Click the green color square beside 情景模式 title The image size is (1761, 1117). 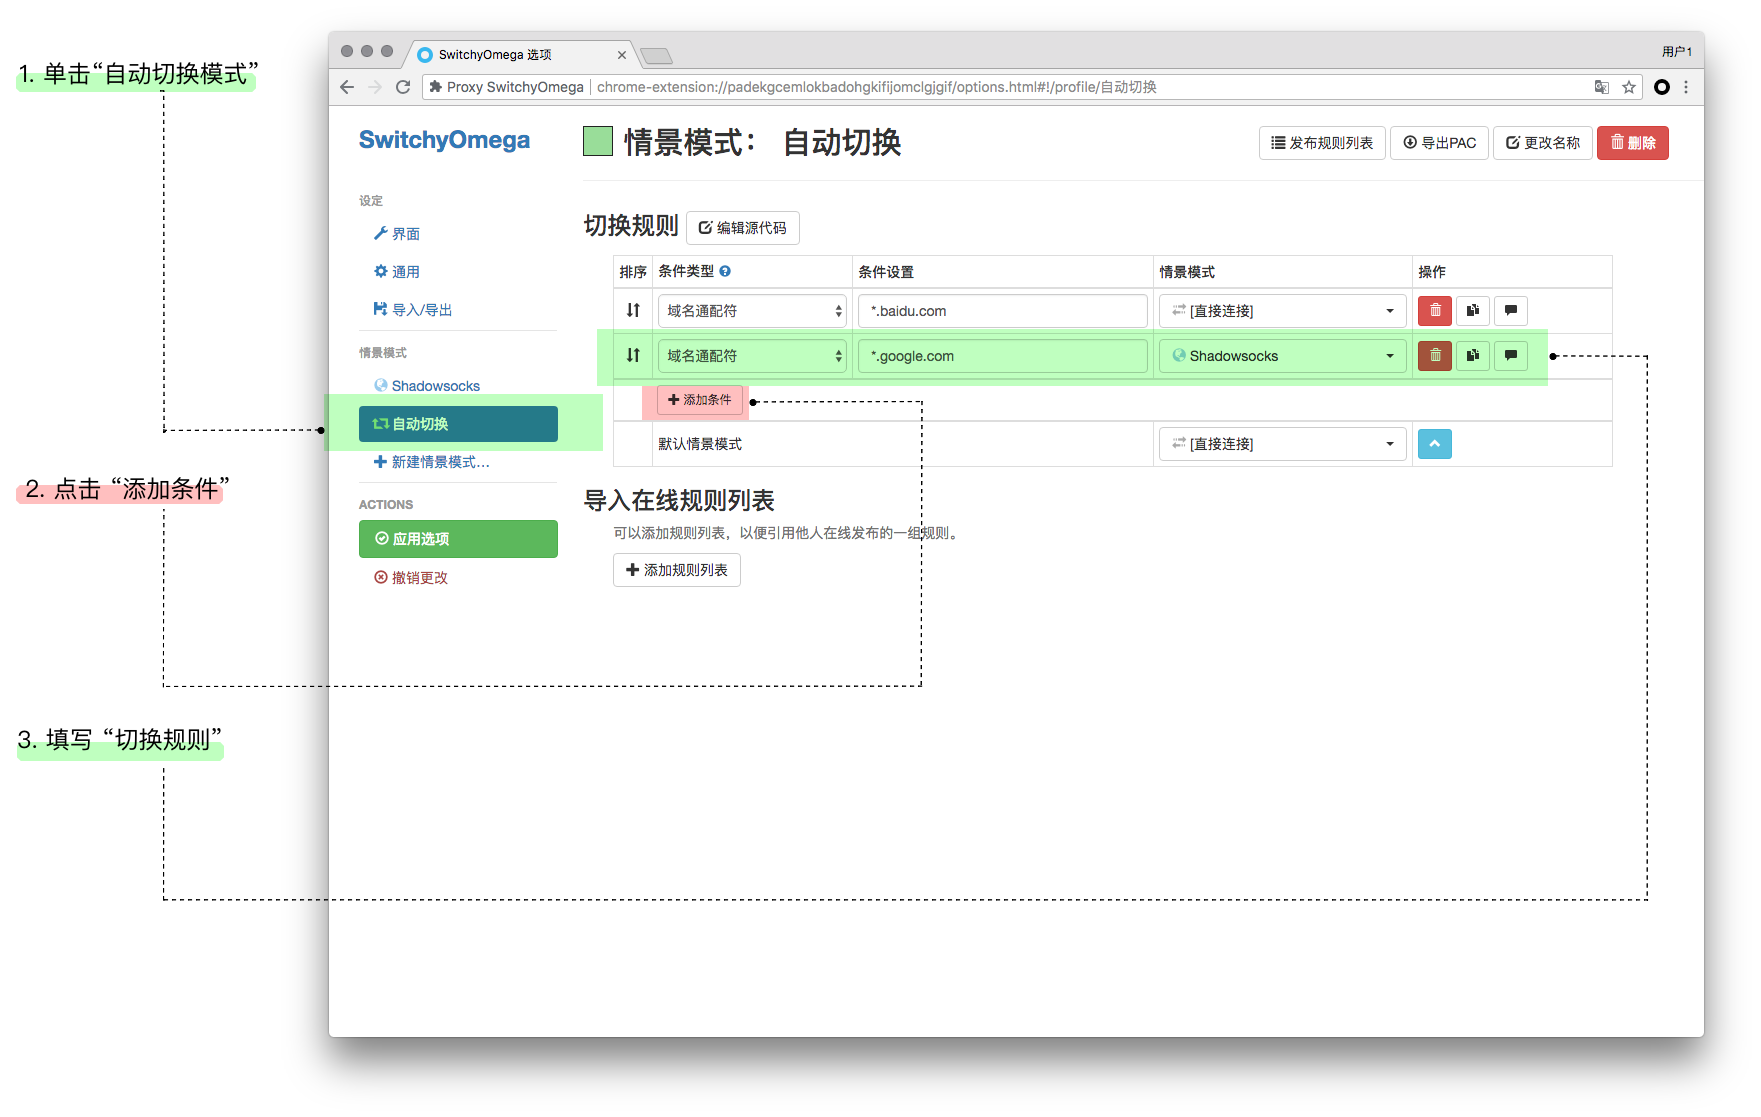[597, 141]
